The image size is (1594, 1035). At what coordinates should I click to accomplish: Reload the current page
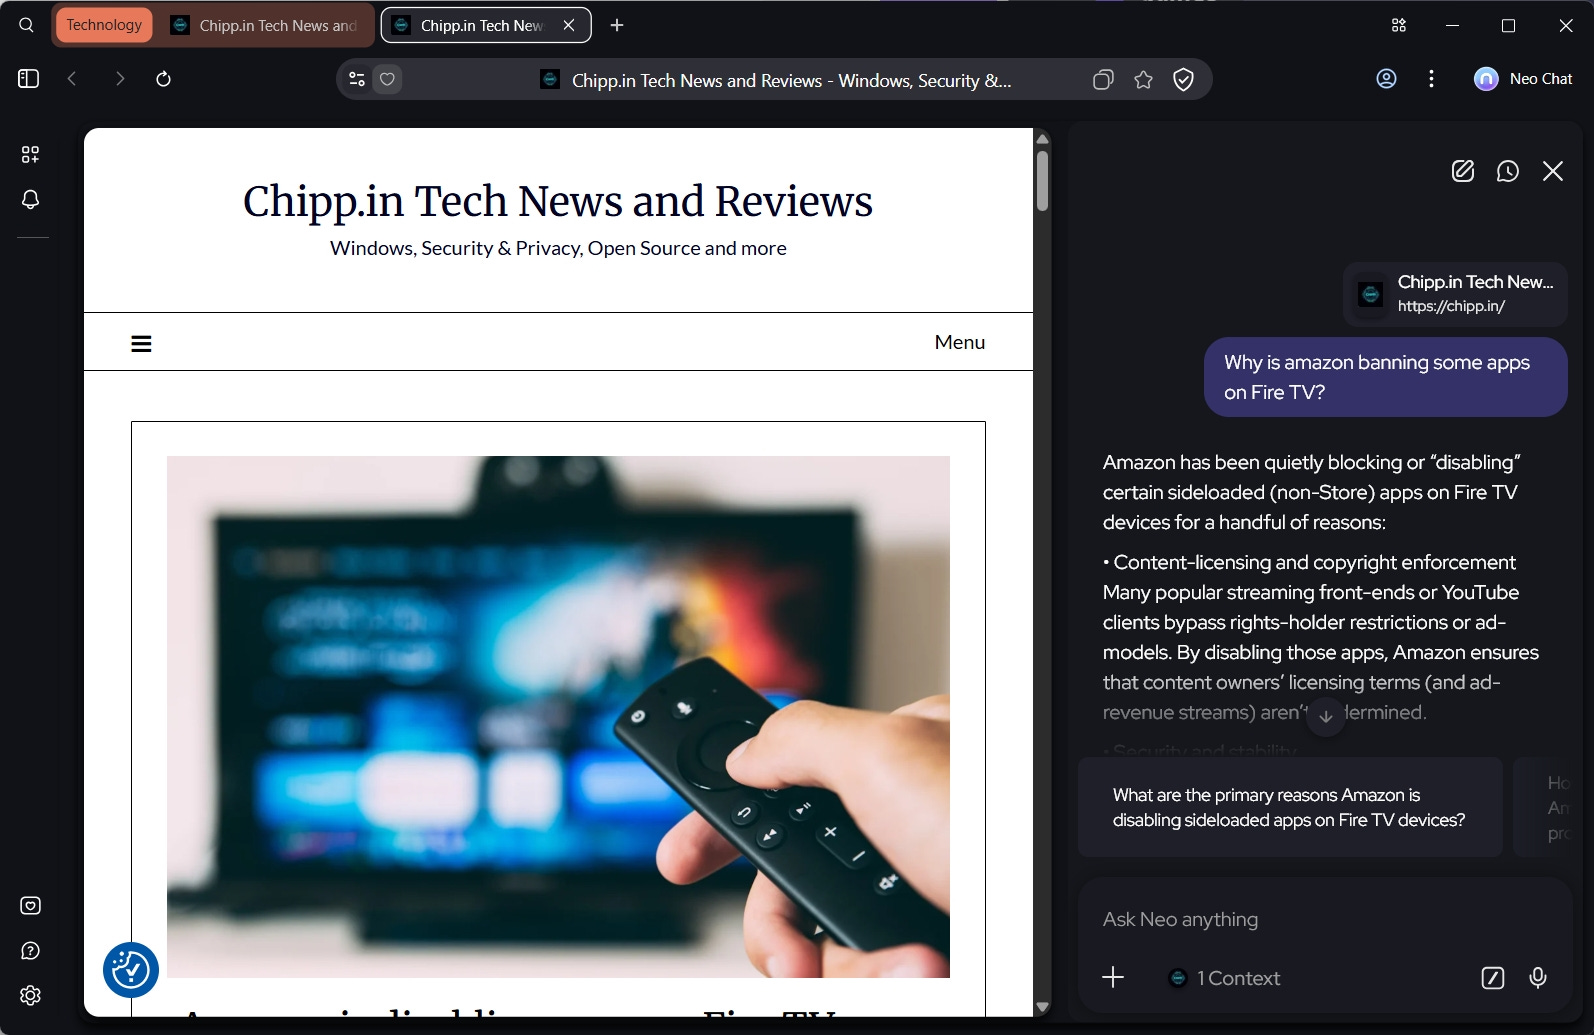pos(164,79)
